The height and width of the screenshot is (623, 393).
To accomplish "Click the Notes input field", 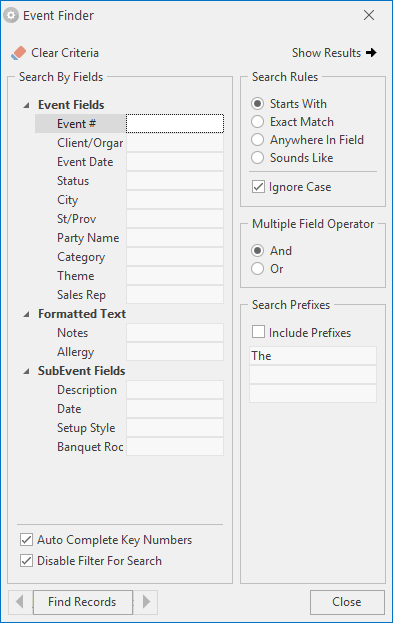I will (x=175, y=333).
